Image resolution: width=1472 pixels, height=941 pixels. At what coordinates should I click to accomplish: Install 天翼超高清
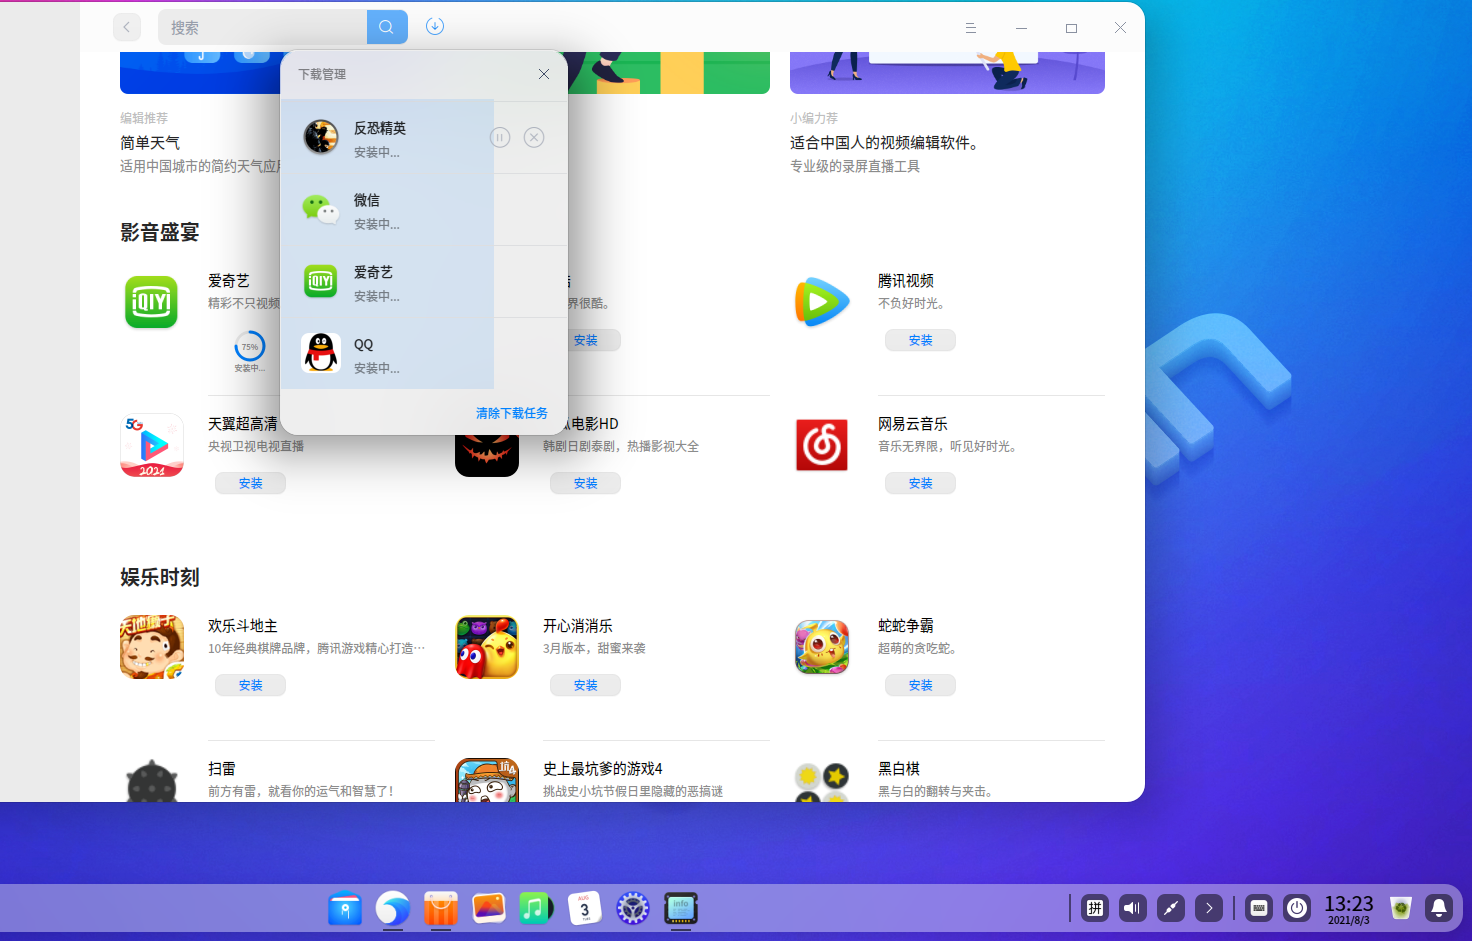pyautogui.click(x=251, y=483)
